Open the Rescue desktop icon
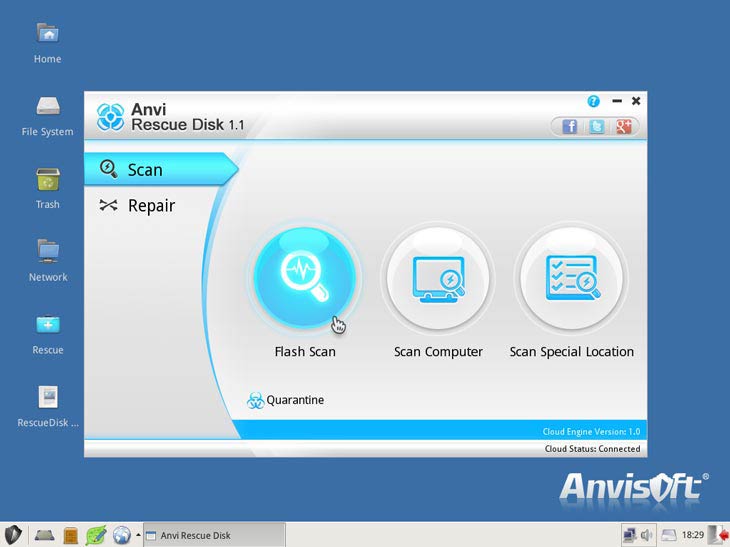Viewport: 730px width, 547px height. coord(47,335)
